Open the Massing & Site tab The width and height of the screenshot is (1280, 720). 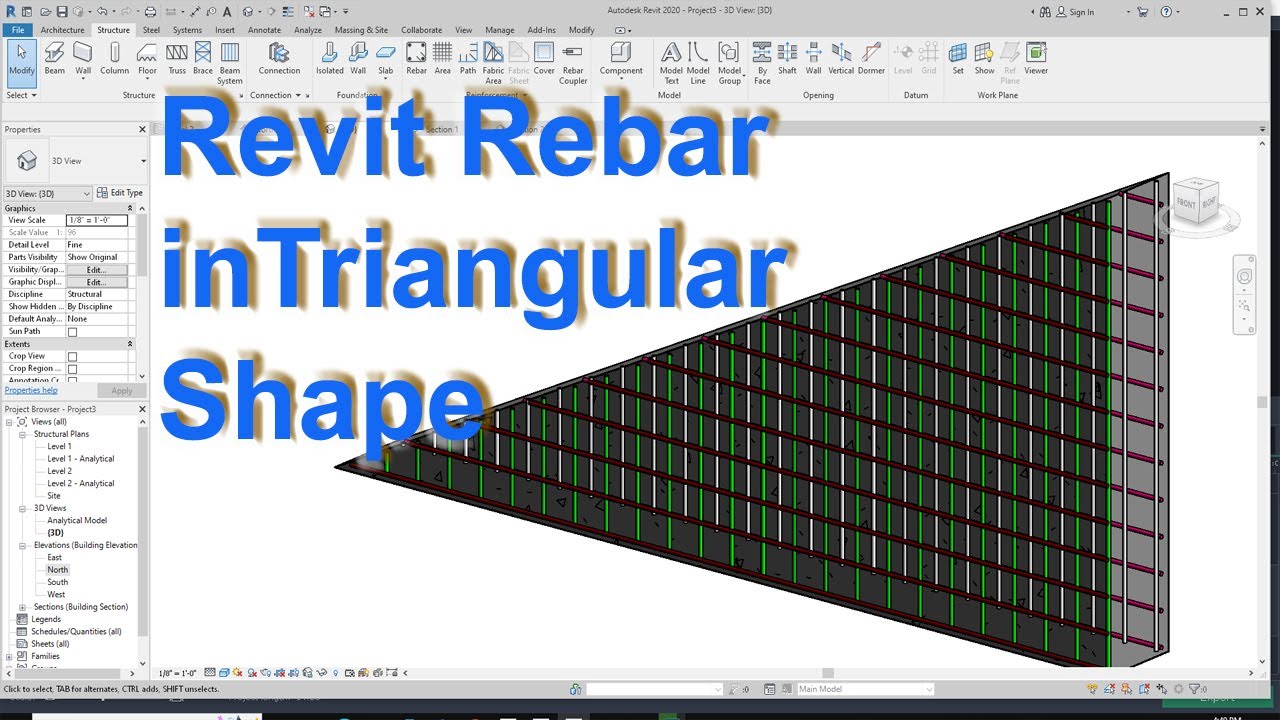[x=361, y=30]
